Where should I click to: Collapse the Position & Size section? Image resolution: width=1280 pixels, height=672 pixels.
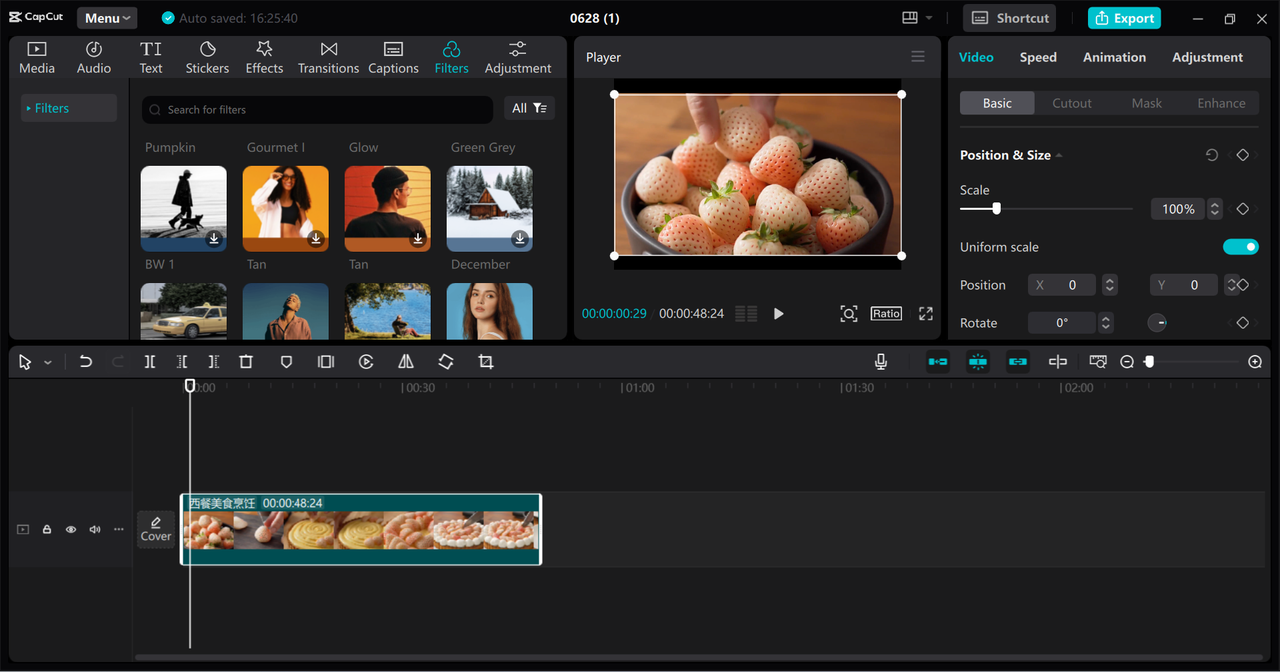[1059, 156]
